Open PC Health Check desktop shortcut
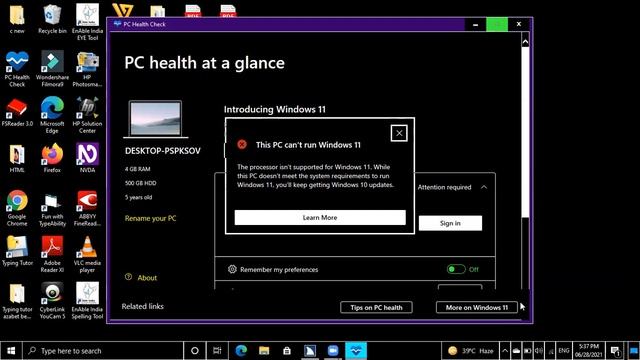 (17, 69)
